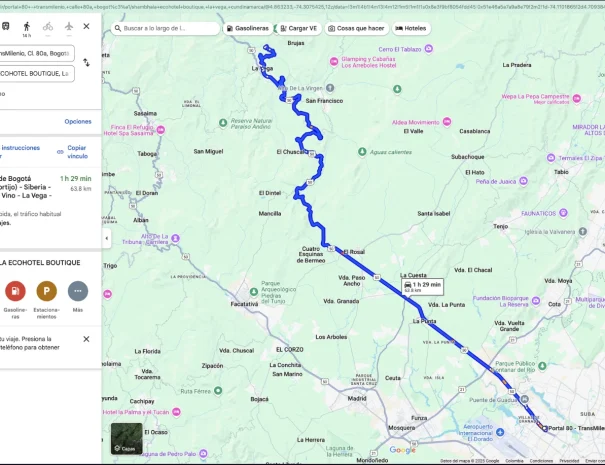Open Fundación Bioparque La Reserva marker
The width and height of the screenshot is (605, 465).
point(536,301)
